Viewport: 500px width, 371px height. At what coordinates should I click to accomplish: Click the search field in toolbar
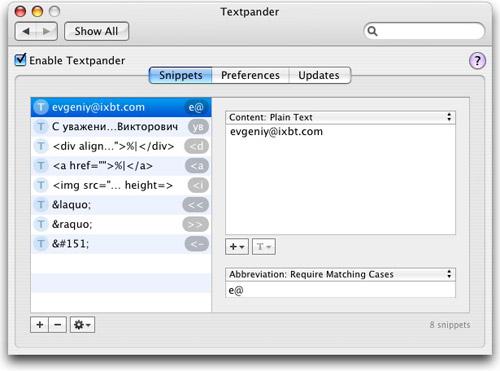tap(424, 31)
